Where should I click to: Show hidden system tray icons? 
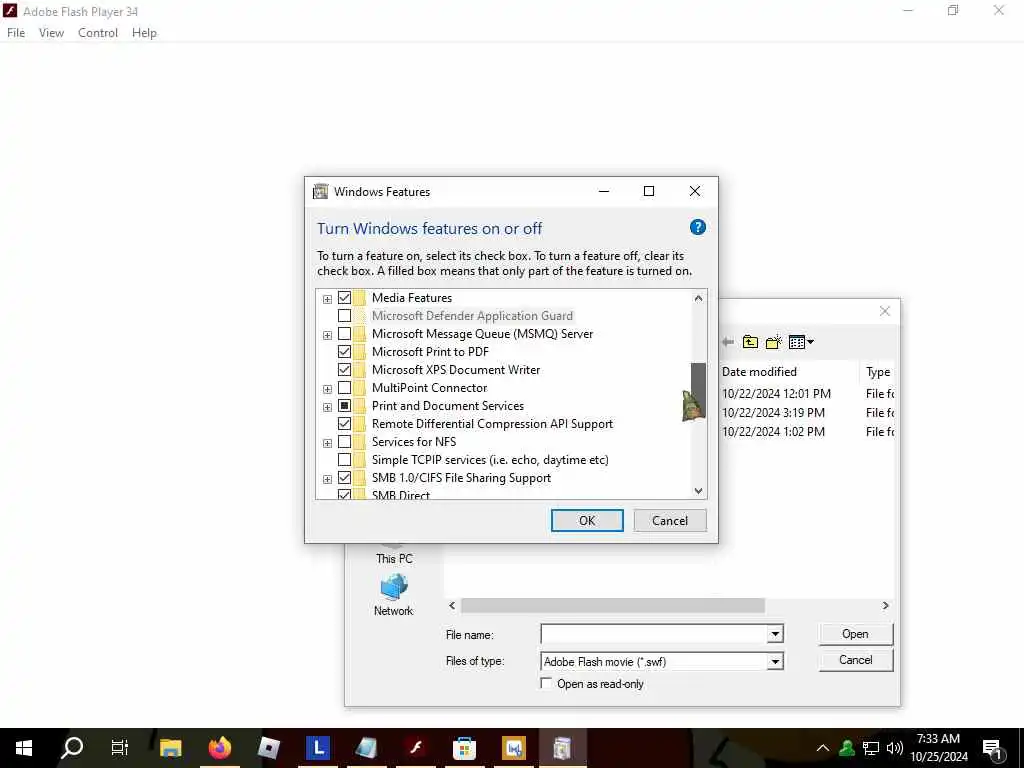pos(823,748)
